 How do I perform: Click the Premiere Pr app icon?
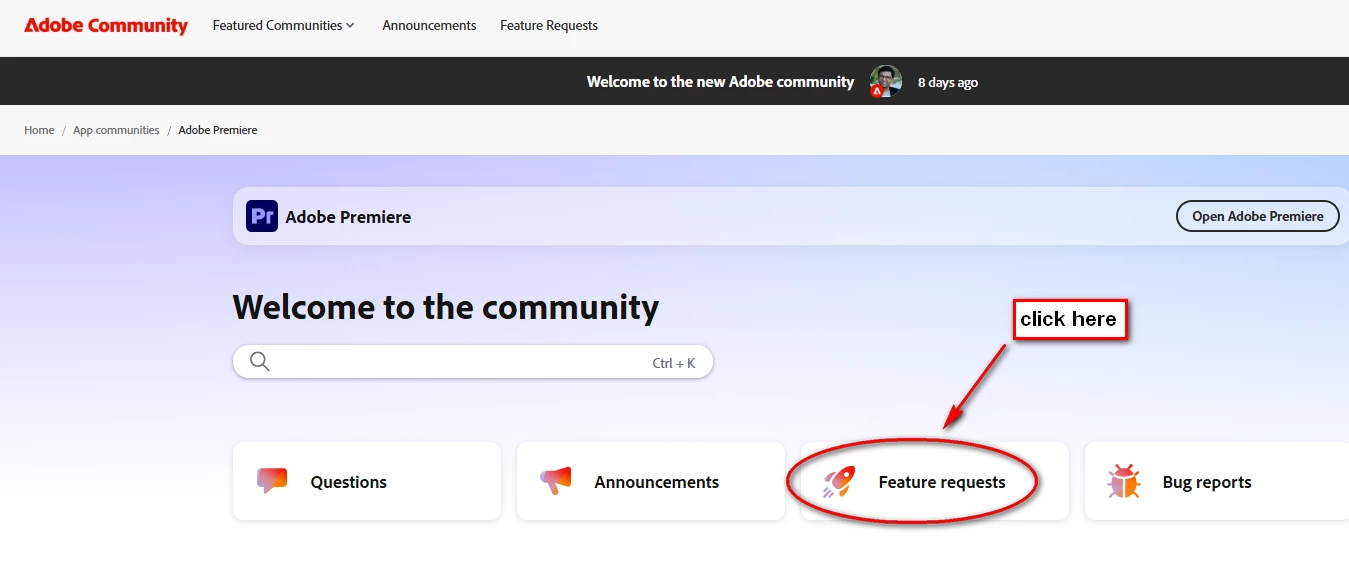(262, 216)
